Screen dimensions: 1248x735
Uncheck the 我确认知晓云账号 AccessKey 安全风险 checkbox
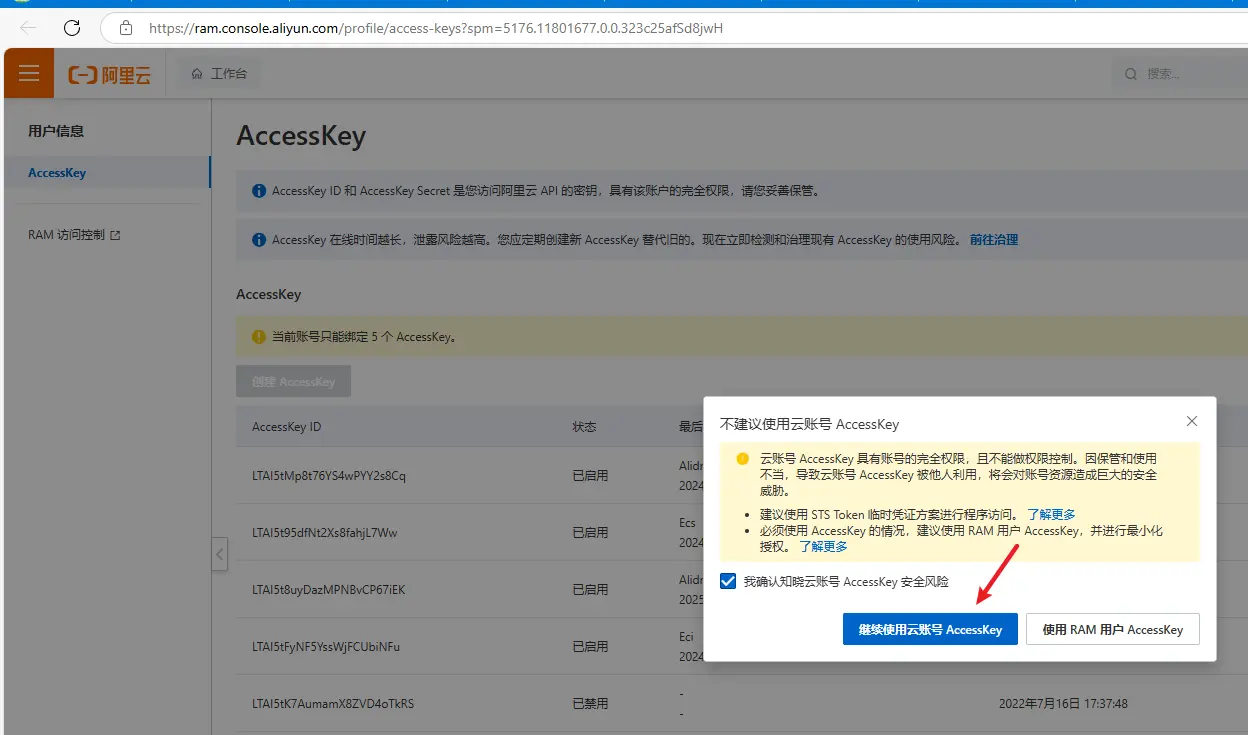pyautogui.click(x=729, y=581)
